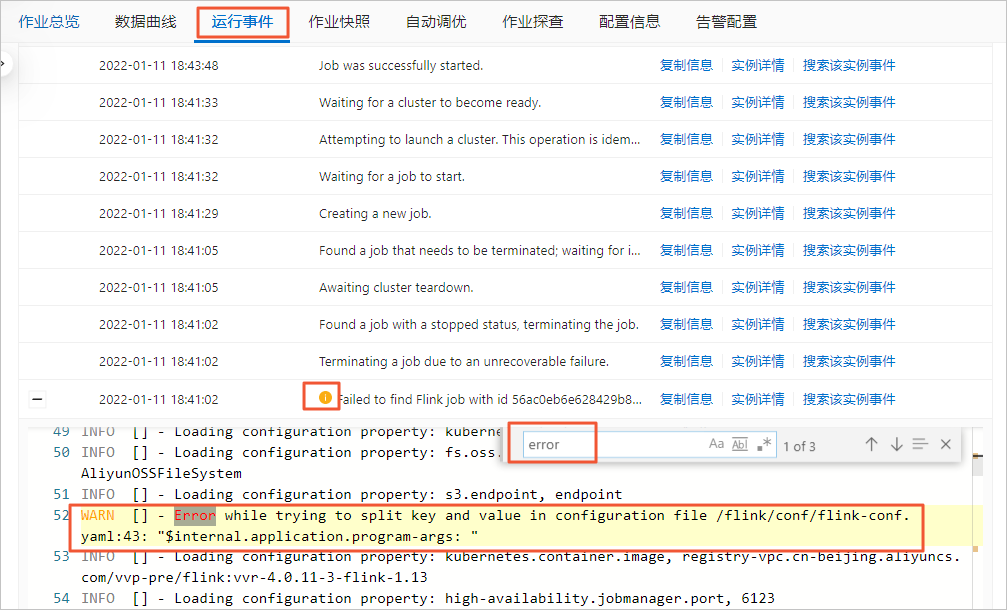Open the 作业快照 tab

click(339, 22)
